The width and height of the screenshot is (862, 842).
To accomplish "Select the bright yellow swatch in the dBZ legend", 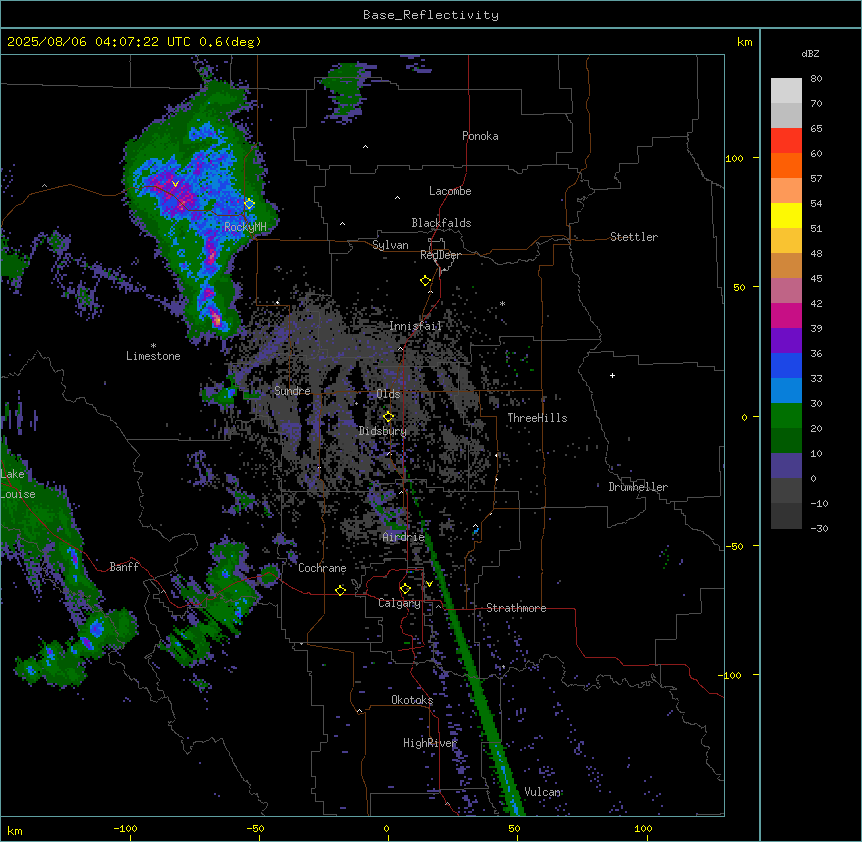I will click(786, 215).
